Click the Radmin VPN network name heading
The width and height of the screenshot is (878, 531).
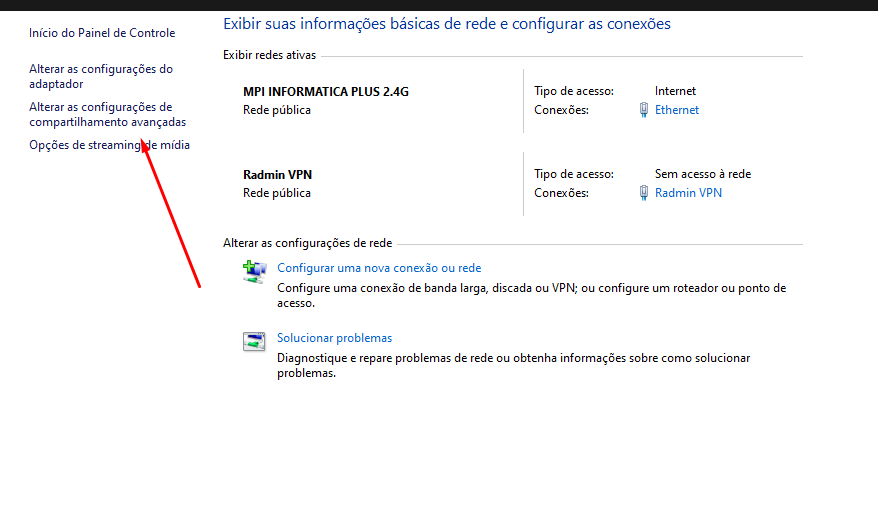277,175
